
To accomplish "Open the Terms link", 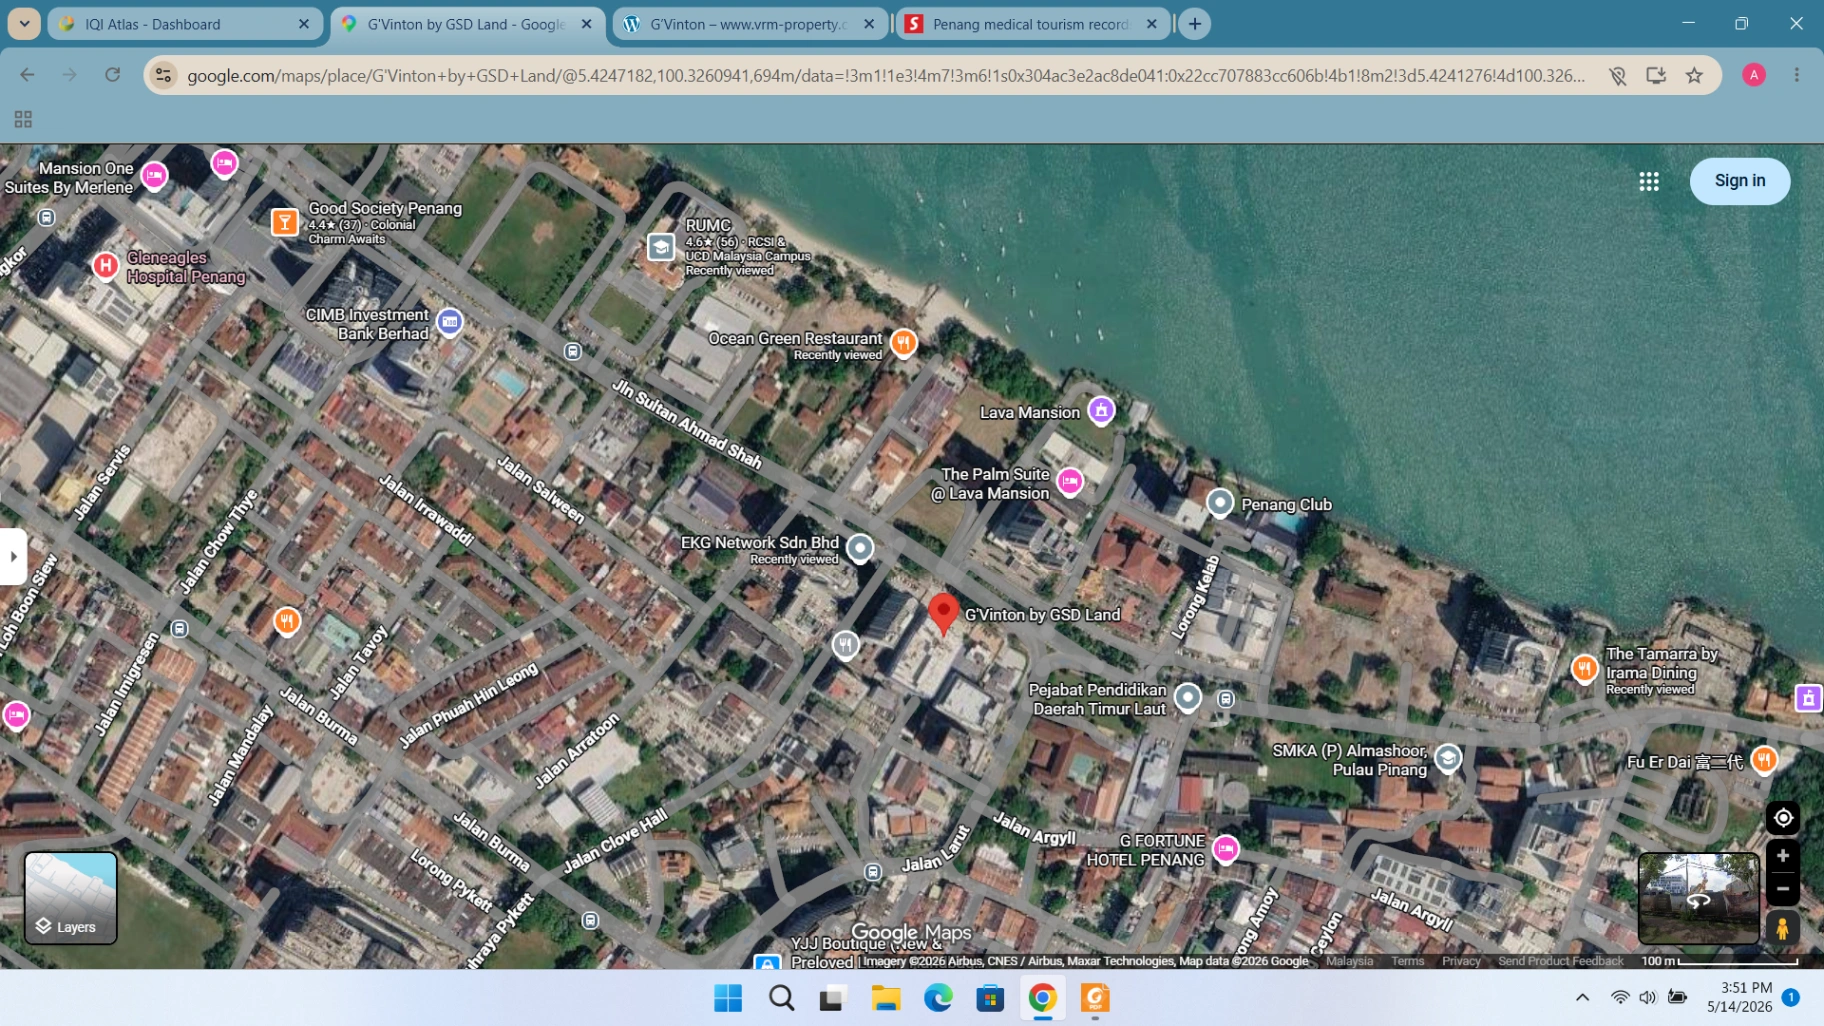I will click(x=1407, y=961).
